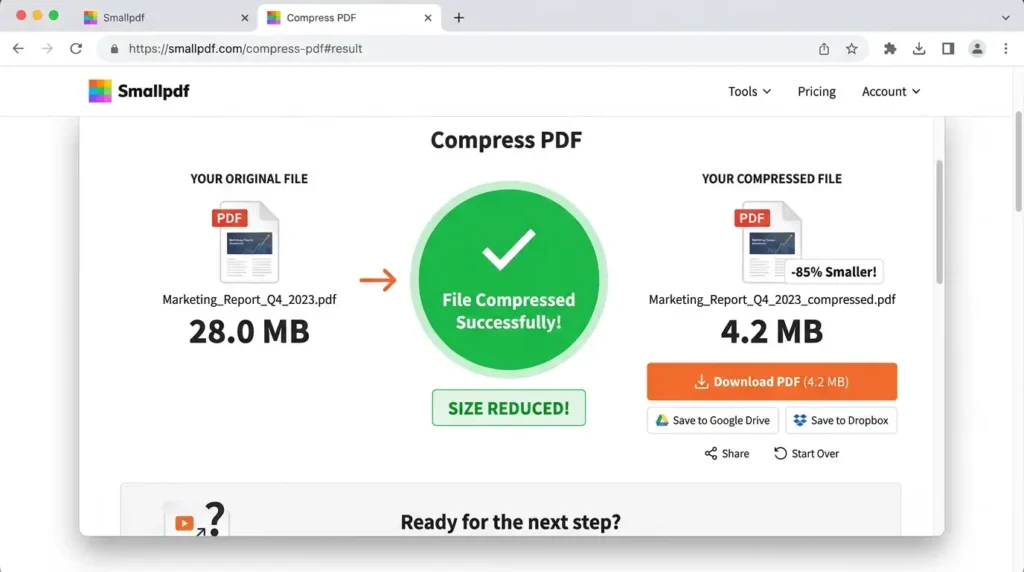Click the large 4.2 MB size text
1024x572 pixels.
click(772, 331)
